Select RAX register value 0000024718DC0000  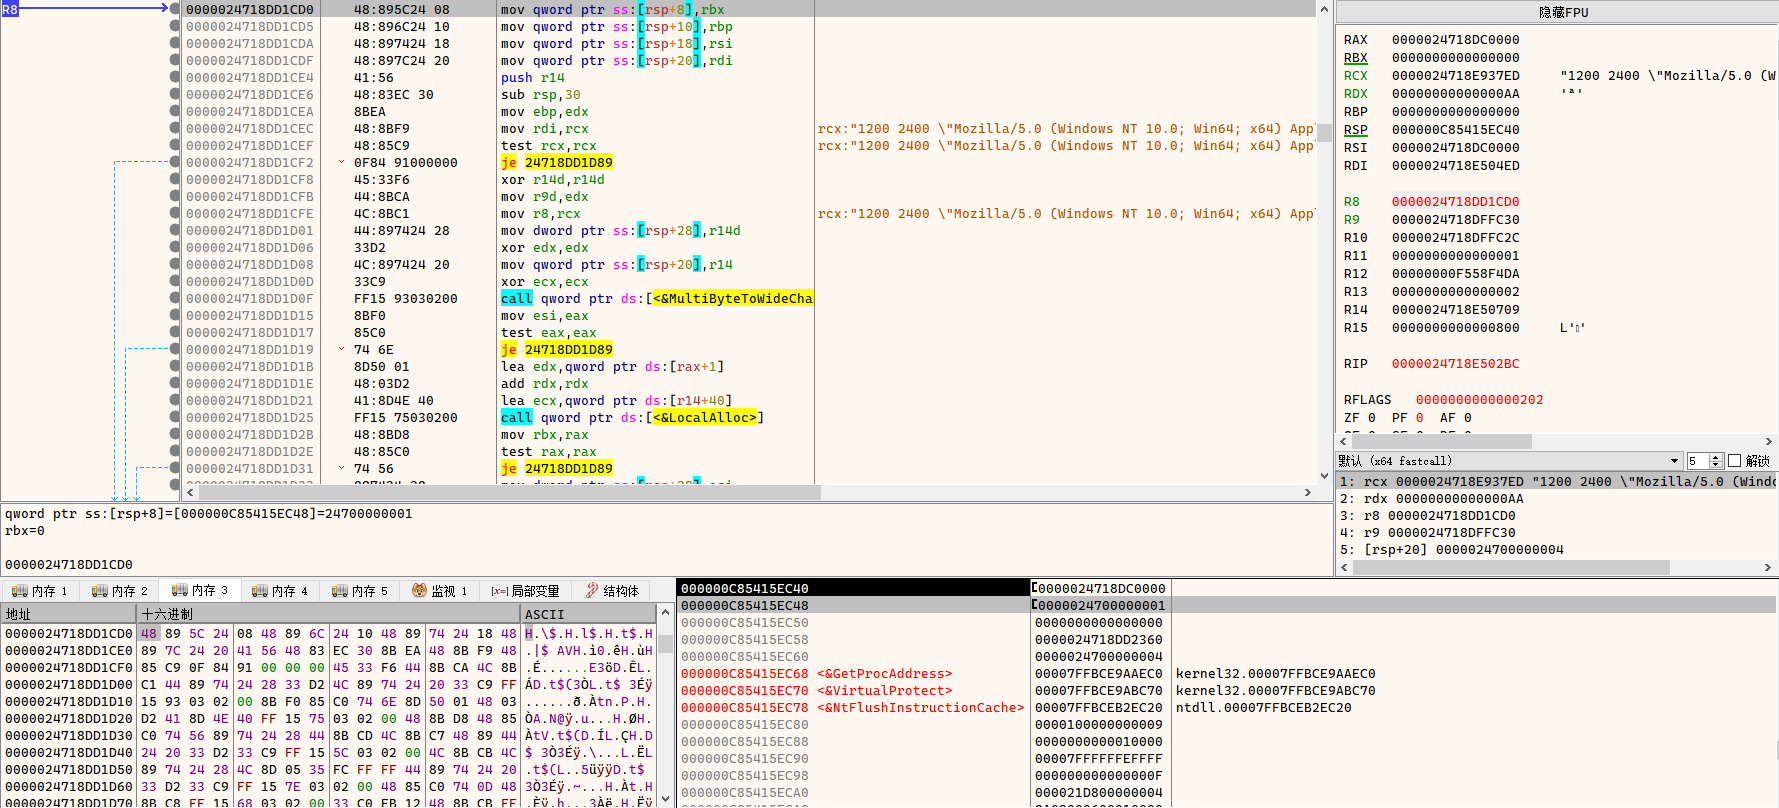(x=1455, y=40)
